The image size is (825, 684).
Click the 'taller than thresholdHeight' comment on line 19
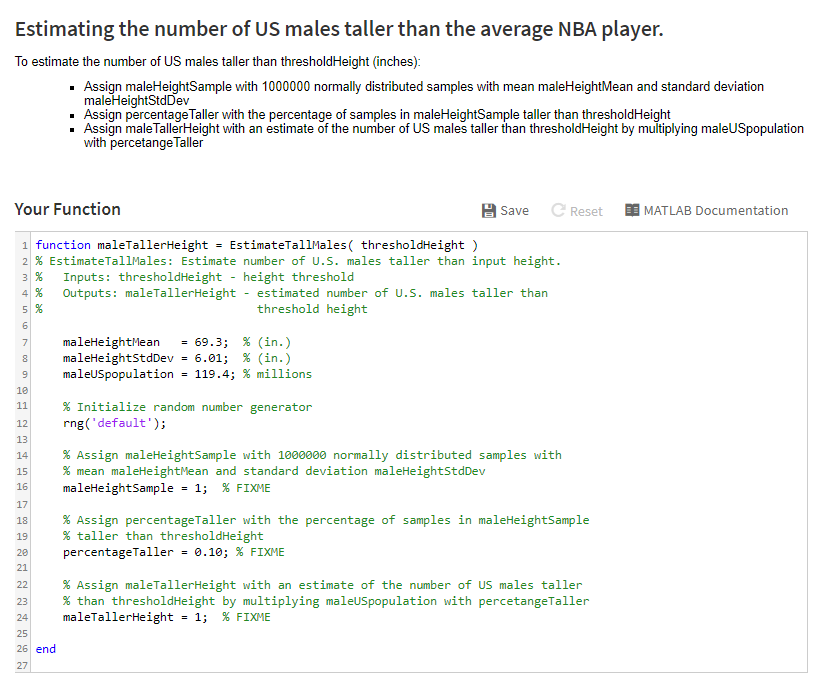tap(163, 536)
